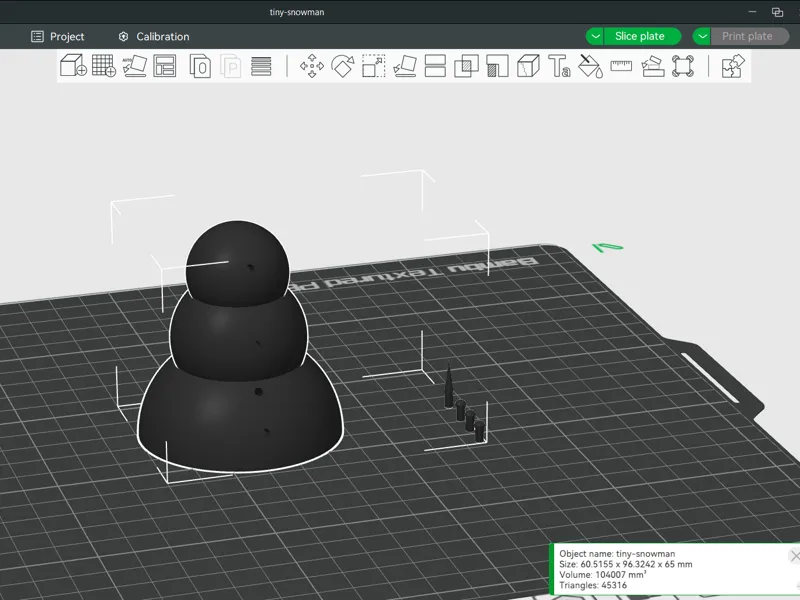
Task: Click the greyed Split to parts icon
Action: click(x=231, y=66)
